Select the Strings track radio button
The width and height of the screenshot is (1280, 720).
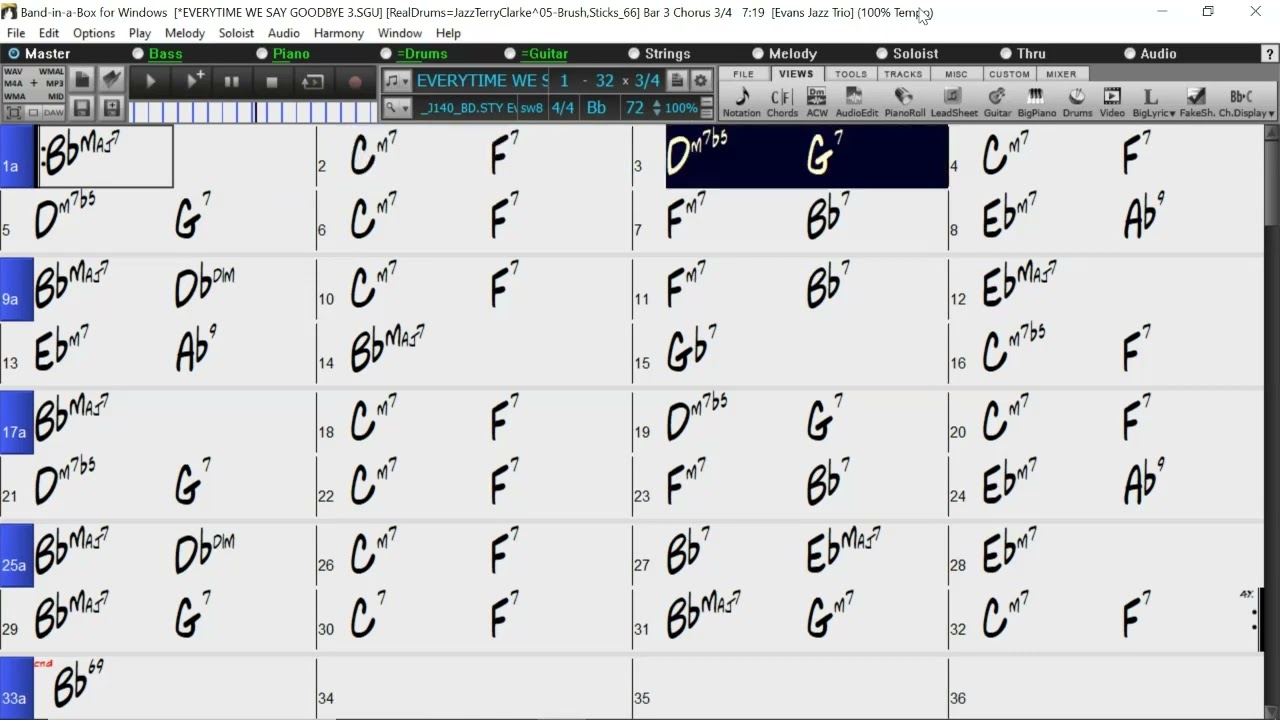coord(634,54)
